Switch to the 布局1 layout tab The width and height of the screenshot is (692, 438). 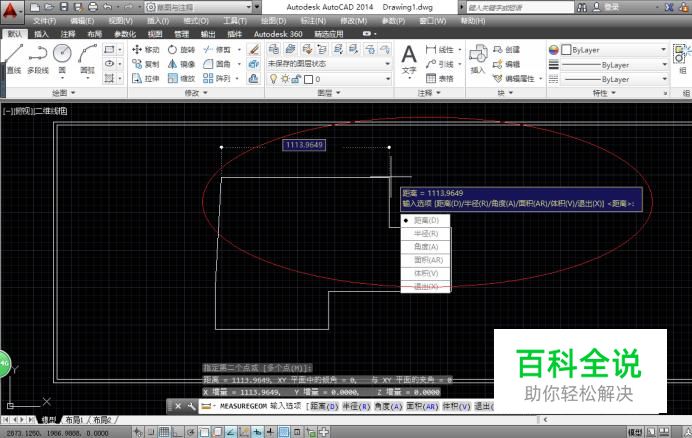[x=74, y=420]
